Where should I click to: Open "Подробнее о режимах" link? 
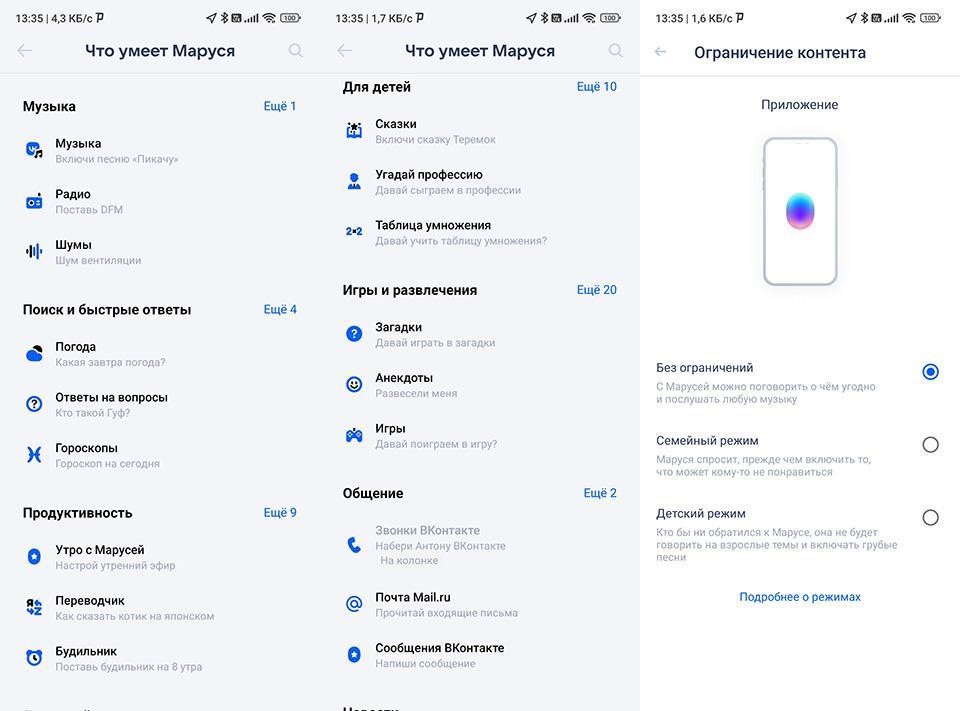[x=800, y=597]
